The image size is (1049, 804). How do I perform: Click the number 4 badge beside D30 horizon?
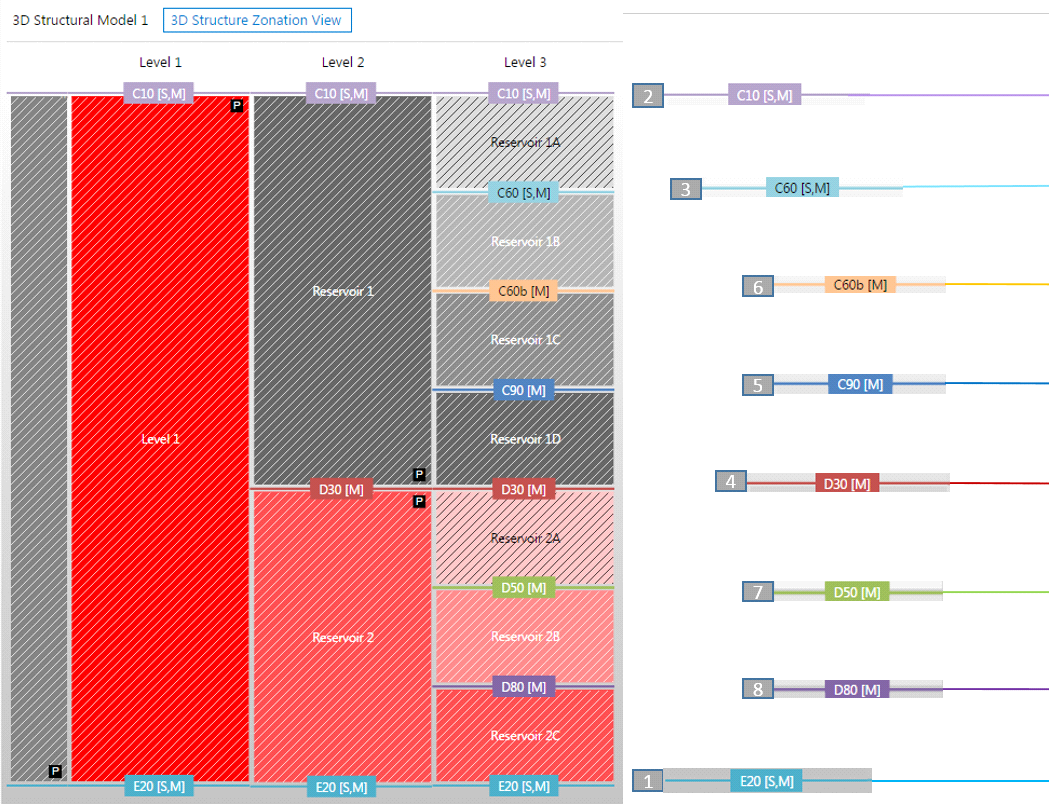pyautogui.click(x=731, y=482)
